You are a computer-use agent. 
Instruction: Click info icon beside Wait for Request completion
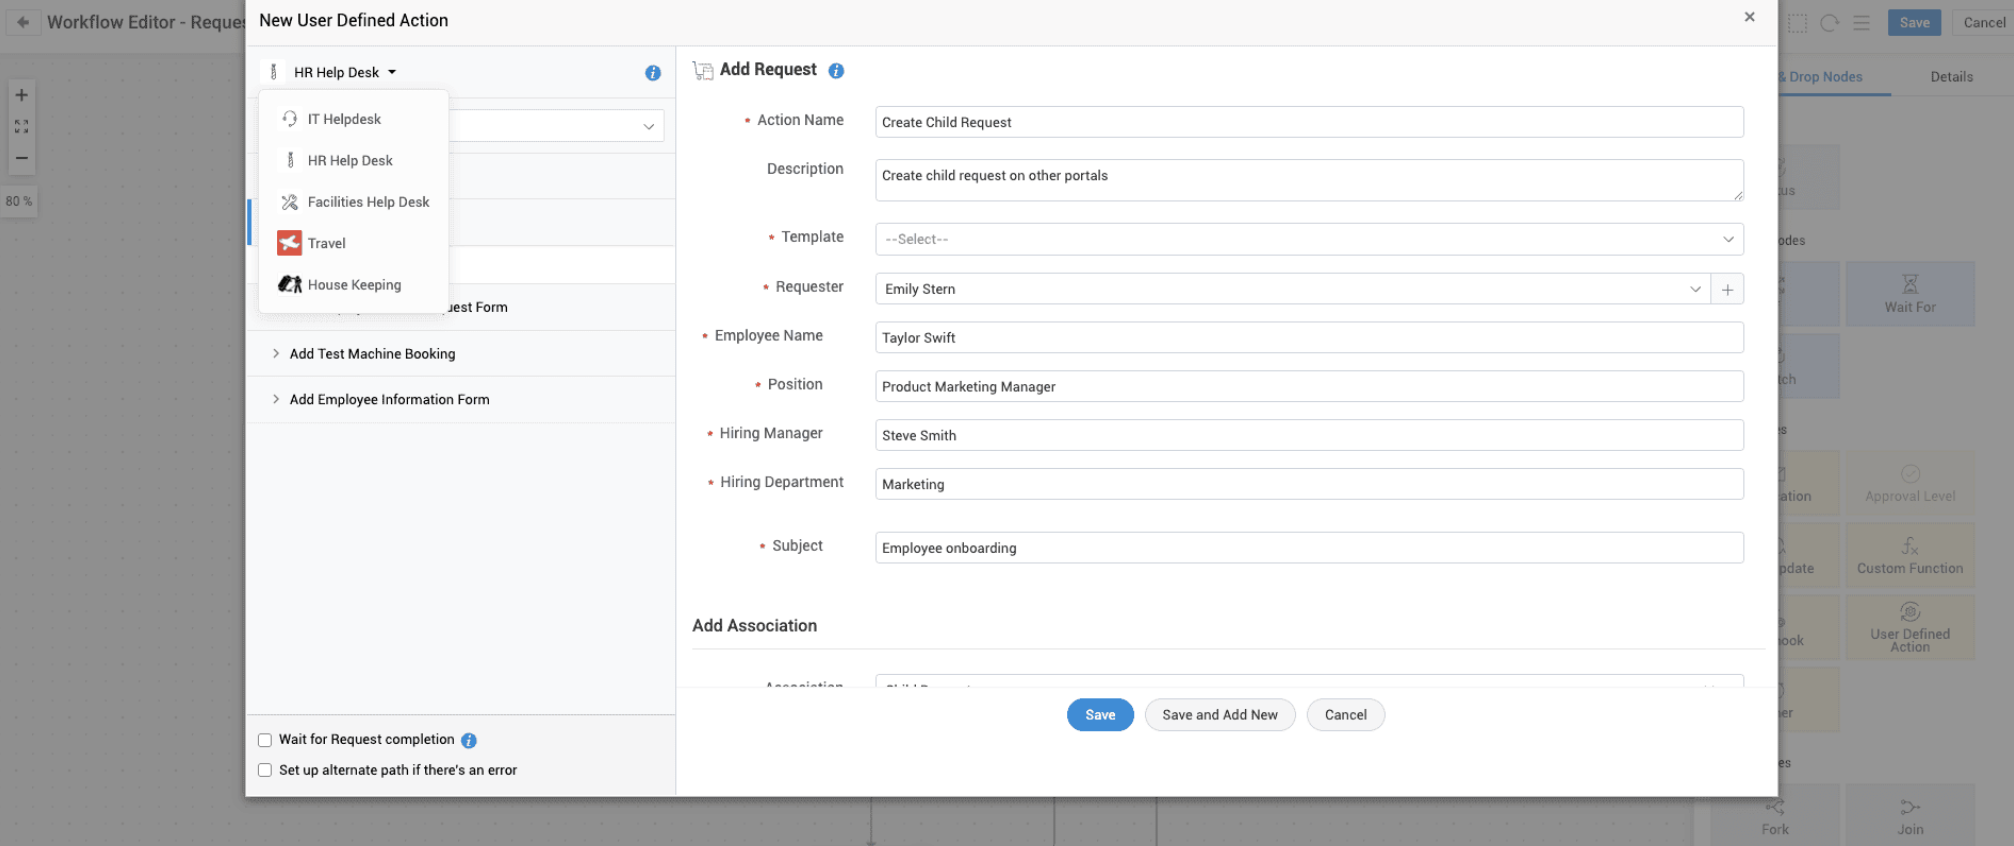tap(469, 741)
